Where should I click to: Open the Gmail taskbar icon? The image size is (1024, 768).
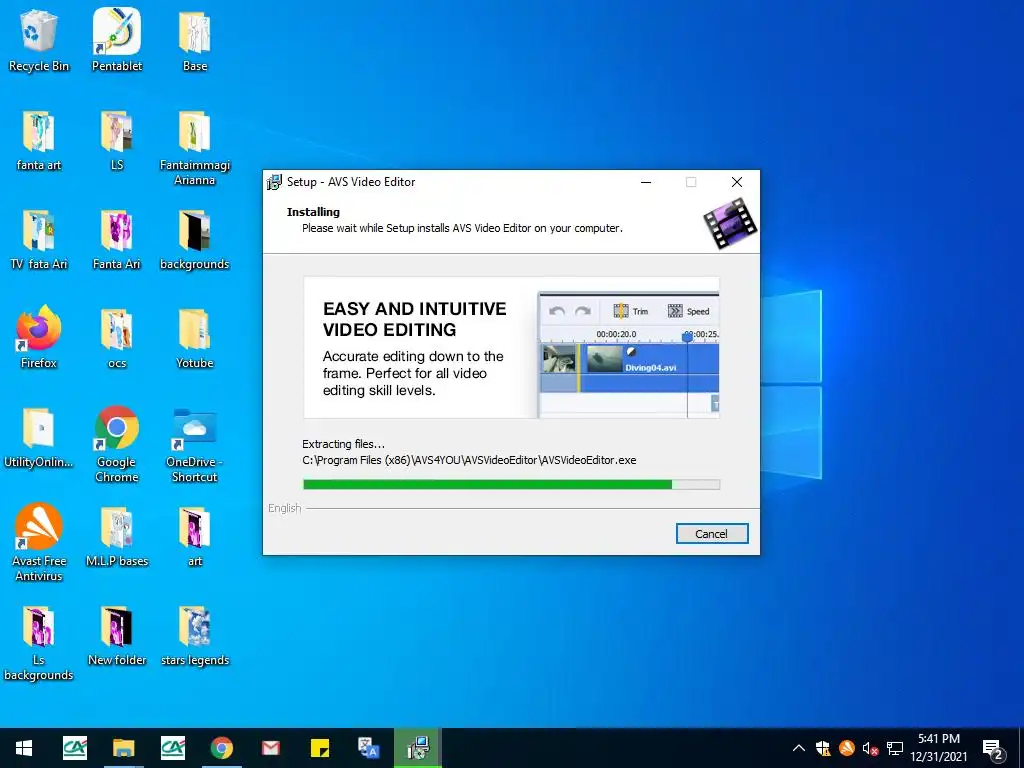270,748
